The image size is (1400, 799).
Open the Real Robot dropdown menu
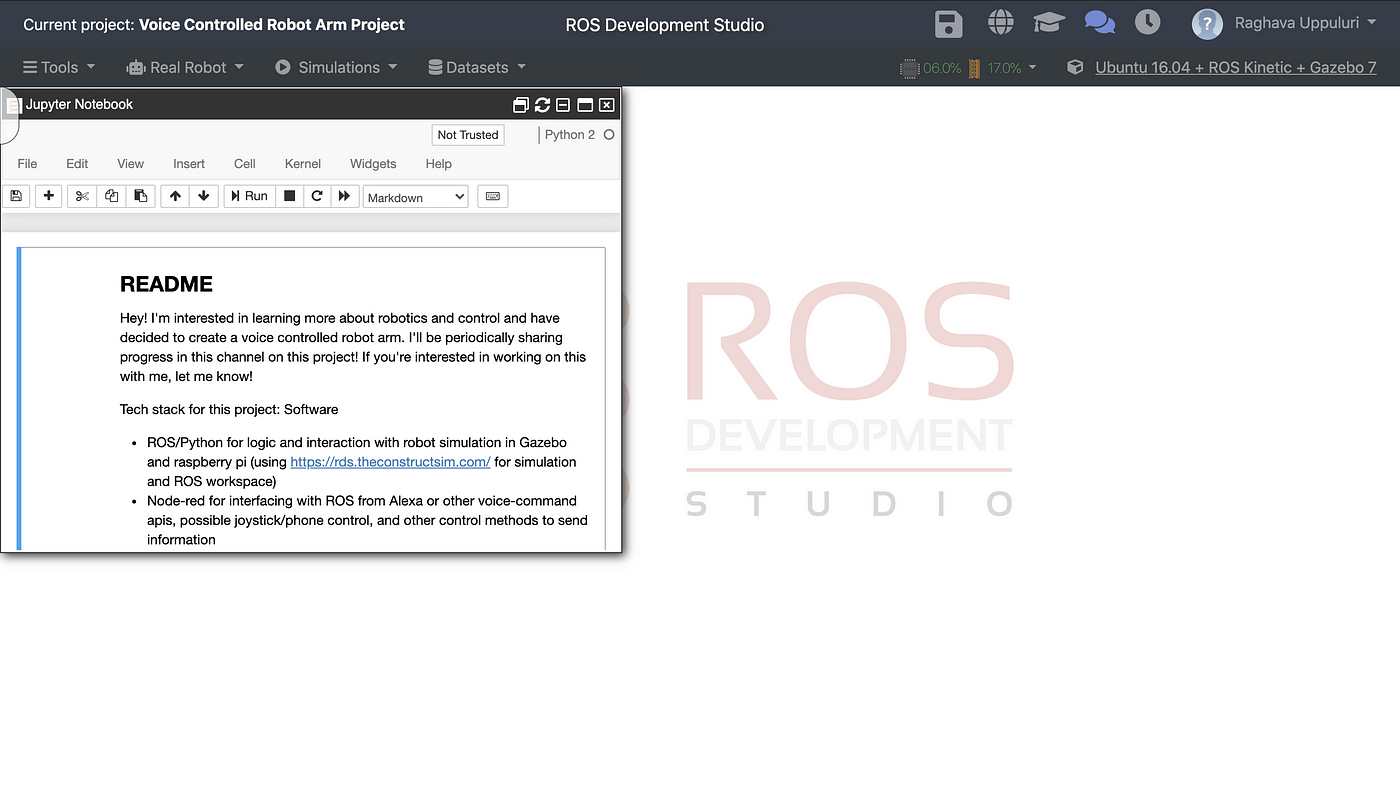185,67
